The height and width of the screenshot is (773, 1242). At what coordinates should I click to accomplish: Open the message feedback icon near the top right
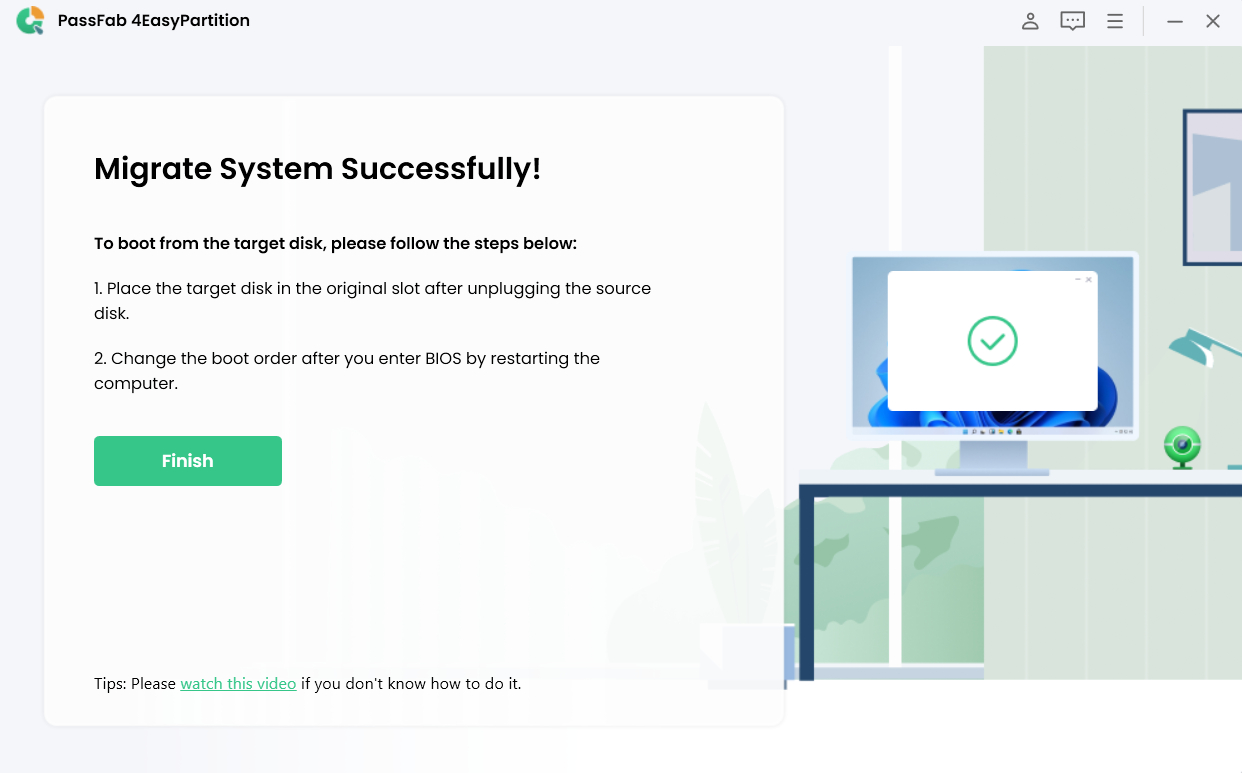tap(1072, 20)
